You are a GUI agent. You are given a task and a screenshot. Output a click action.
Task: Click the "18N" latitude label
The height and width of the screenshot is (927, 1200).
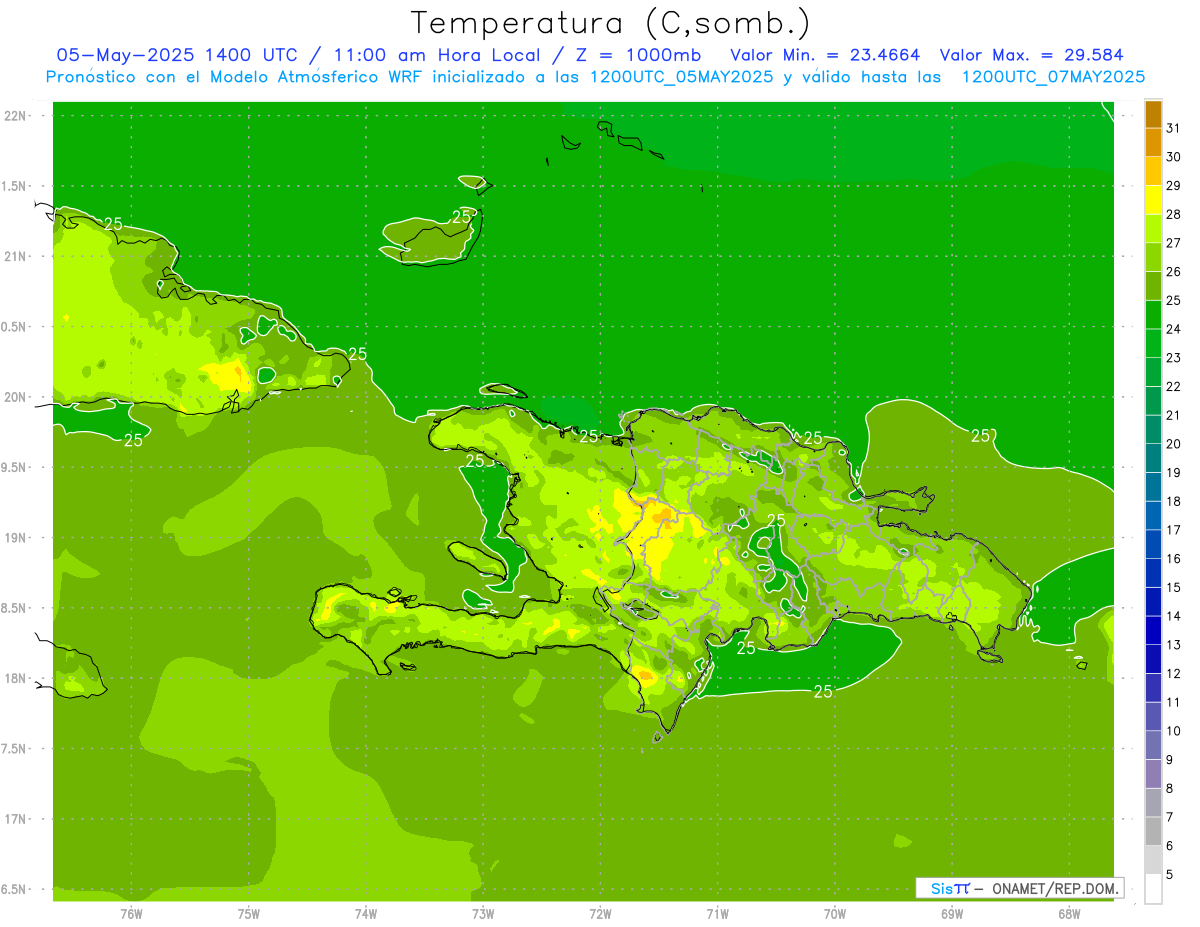(17, 679)
